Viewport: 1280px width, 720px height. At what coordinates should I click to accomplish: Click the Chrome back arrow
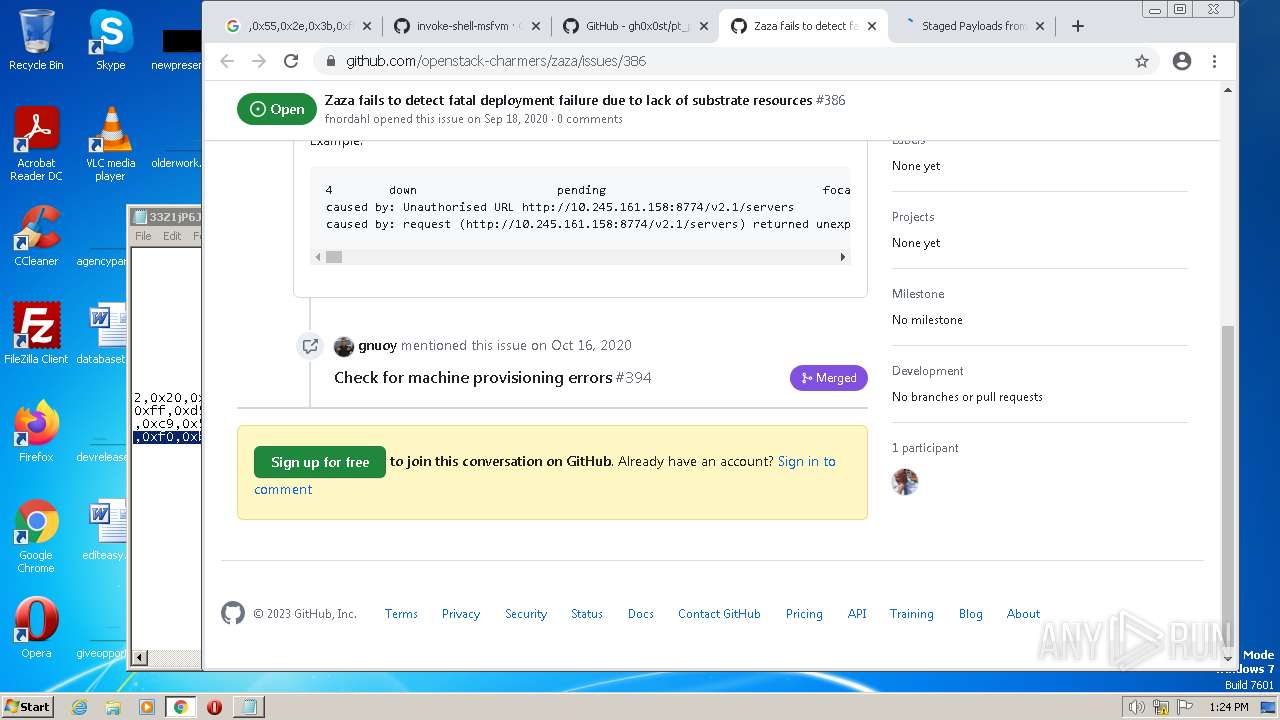tap(227, 61)
